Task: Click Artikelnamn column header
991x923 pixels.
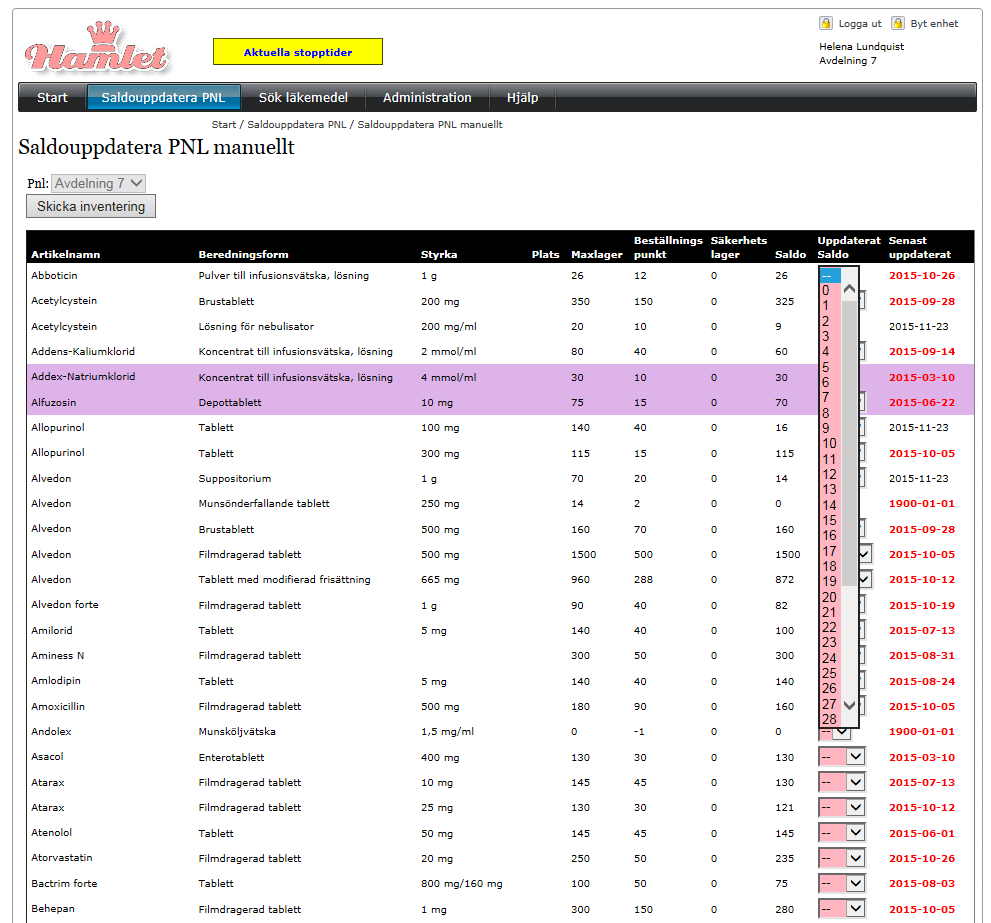Action: pos(66,254)
